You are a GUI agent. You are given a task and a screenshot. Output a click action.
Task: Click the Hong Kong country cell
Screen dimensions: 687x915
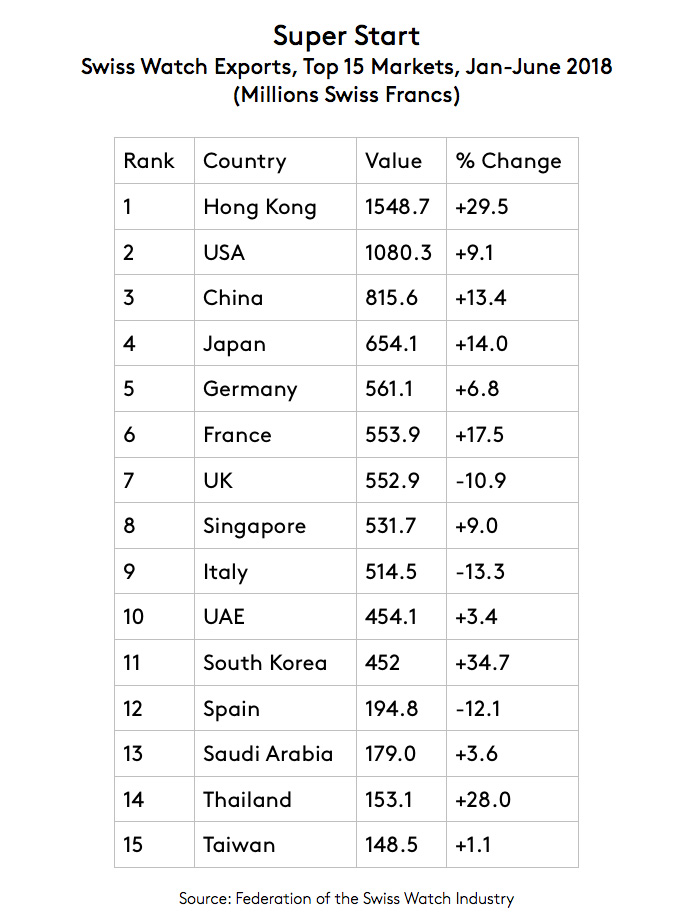[259, 207]
